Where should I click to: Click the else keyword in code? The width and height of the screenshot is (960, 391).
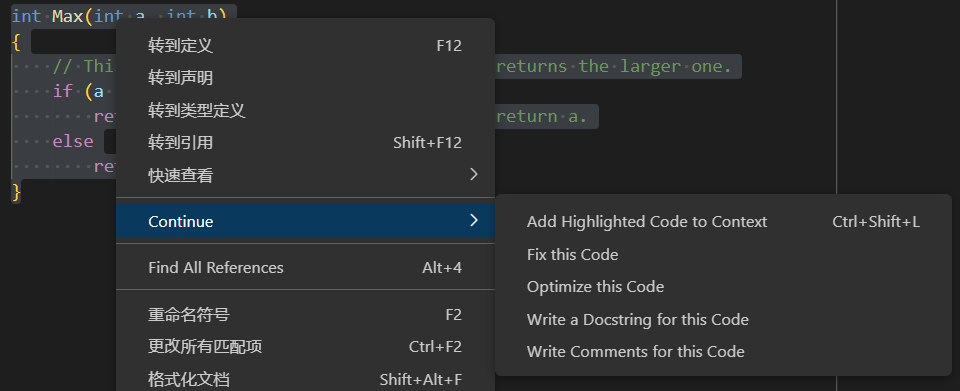[x=73, y=141]
